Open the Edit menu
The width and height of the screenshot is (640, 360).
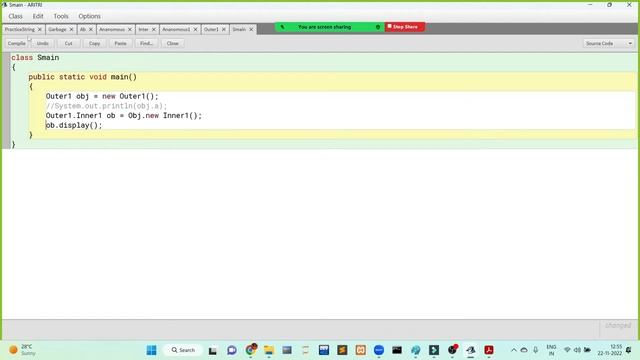click(38, 16)
